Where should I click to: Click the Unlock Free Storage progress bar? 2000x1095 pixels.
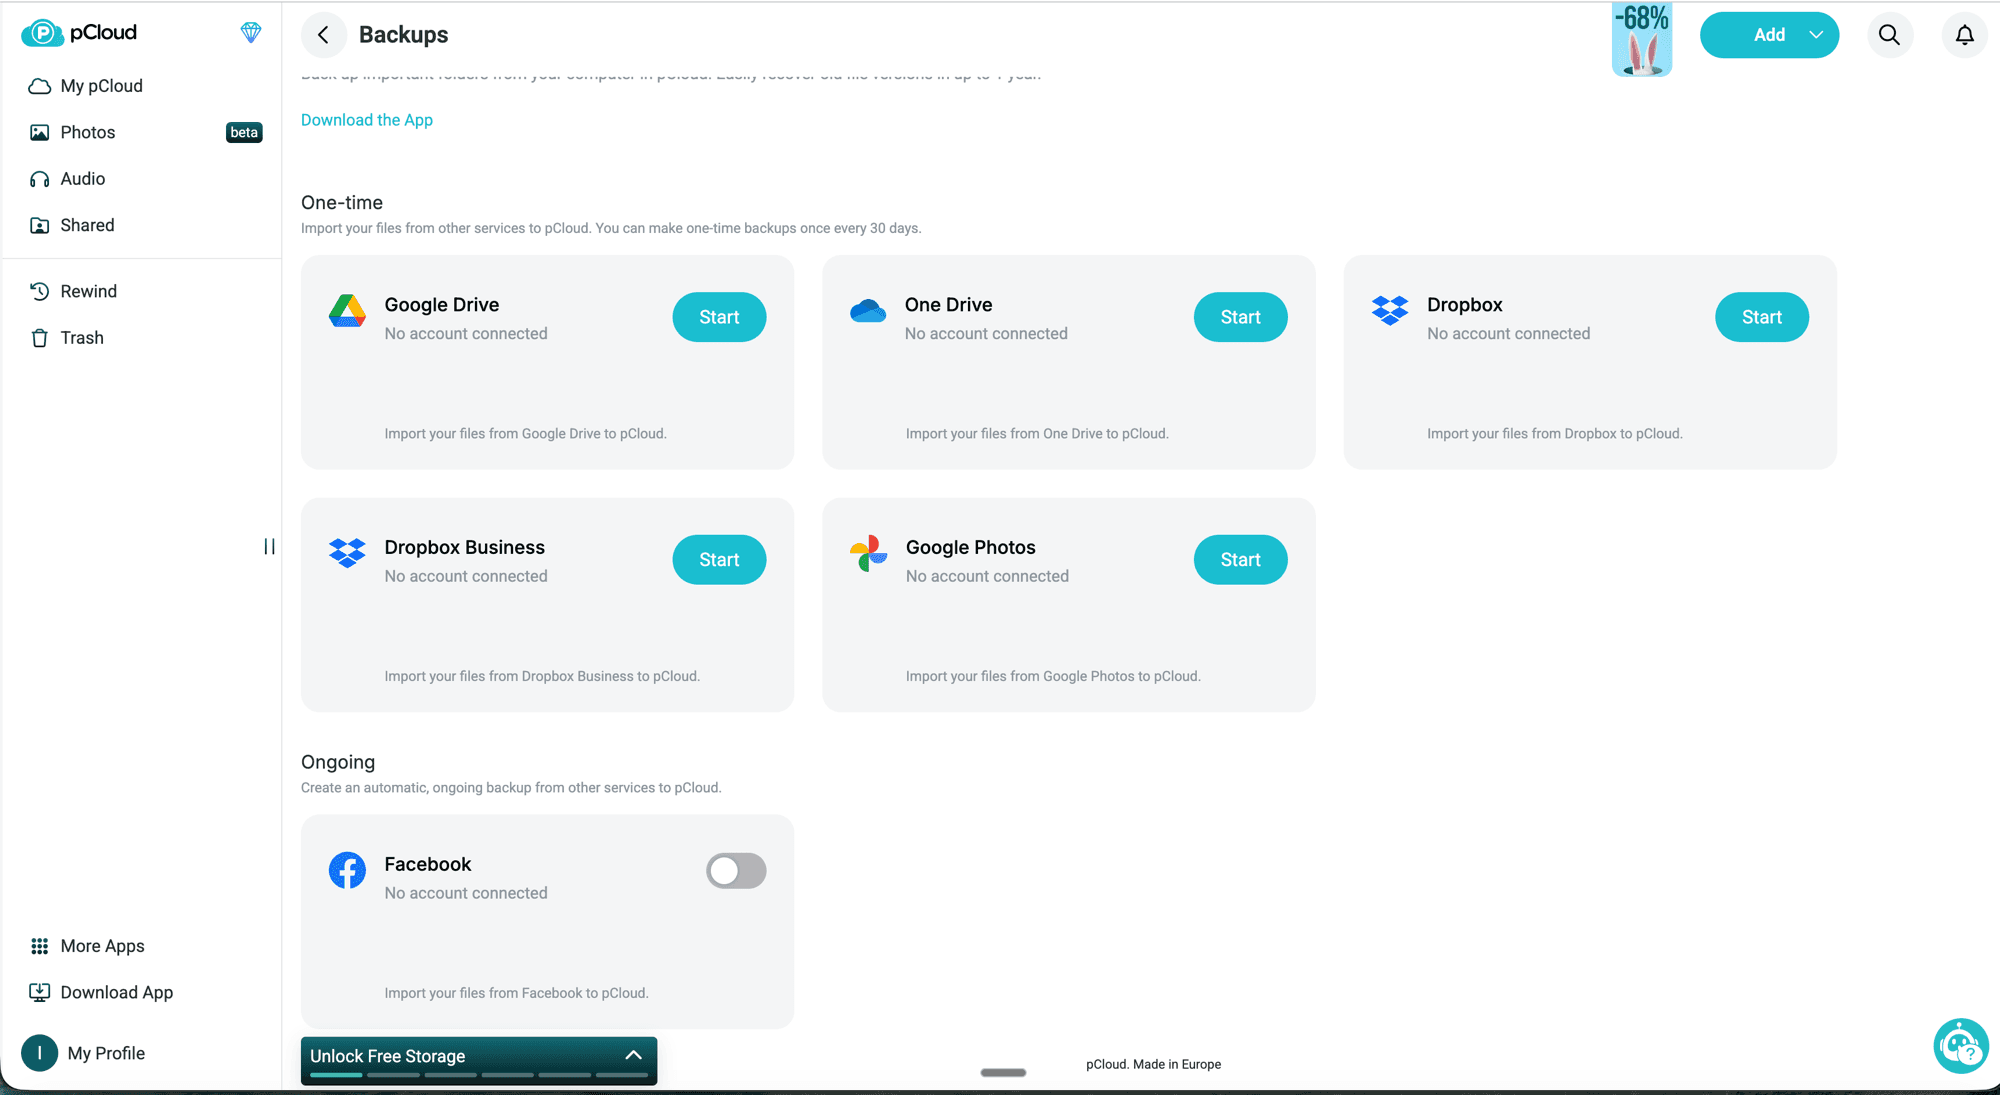point(480,1076)
